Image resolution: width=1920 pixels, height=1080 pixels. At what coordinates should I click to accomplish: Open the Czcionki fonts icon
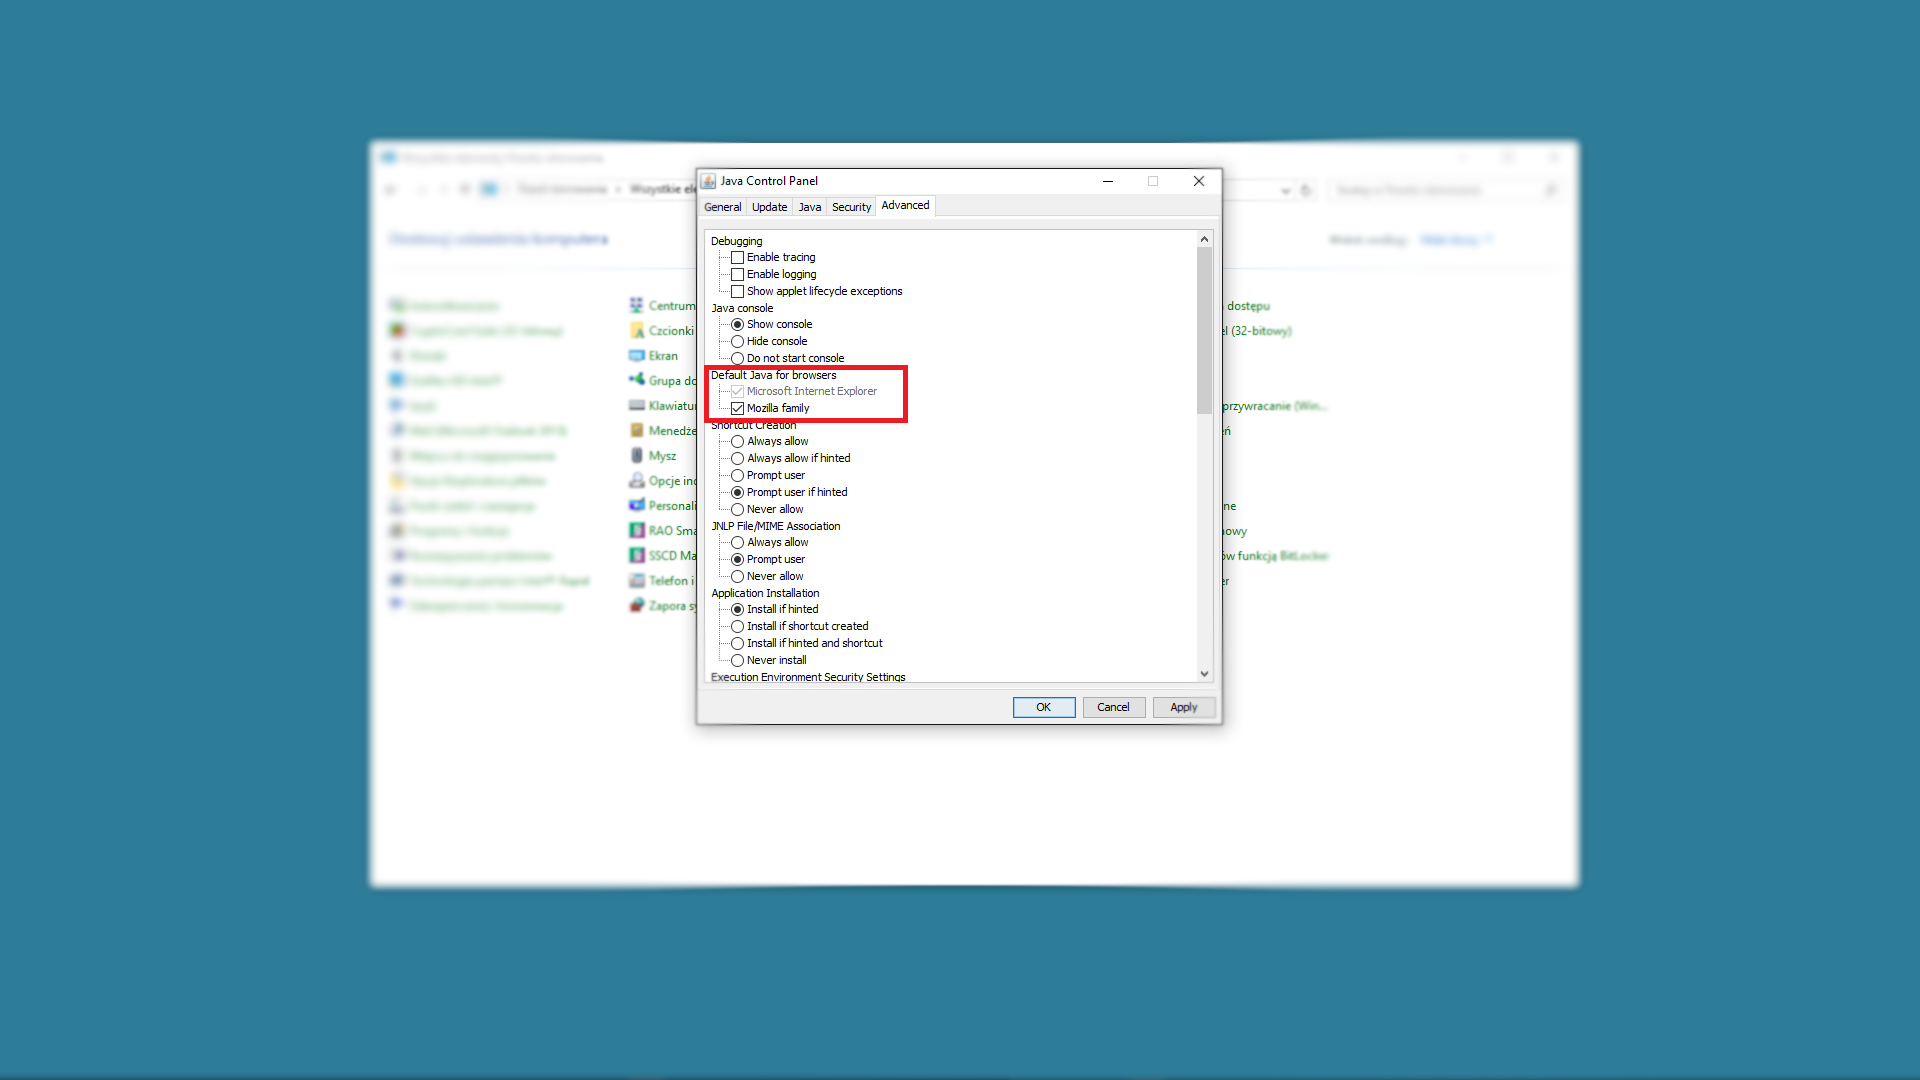coord(637,331)
